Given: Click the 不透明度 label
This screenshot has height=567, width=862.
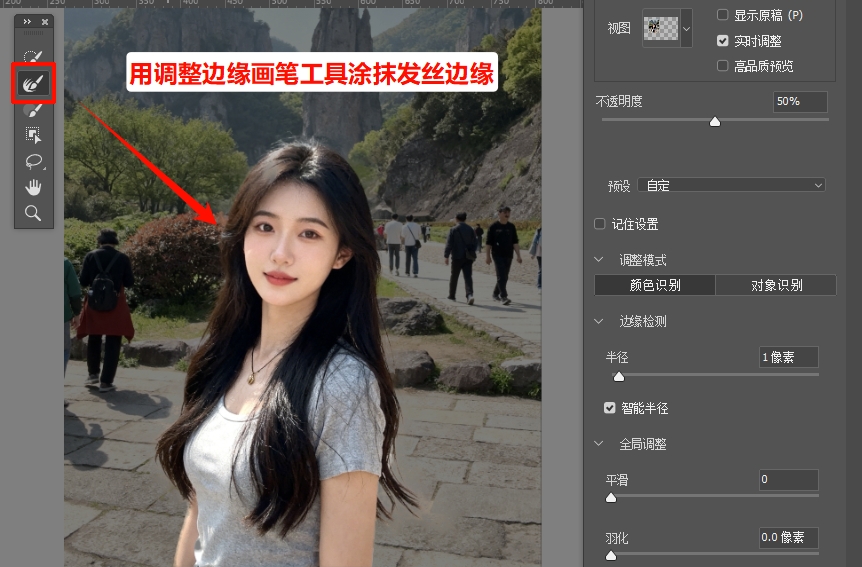Looking at the screenshot, I should coord(618,101).
